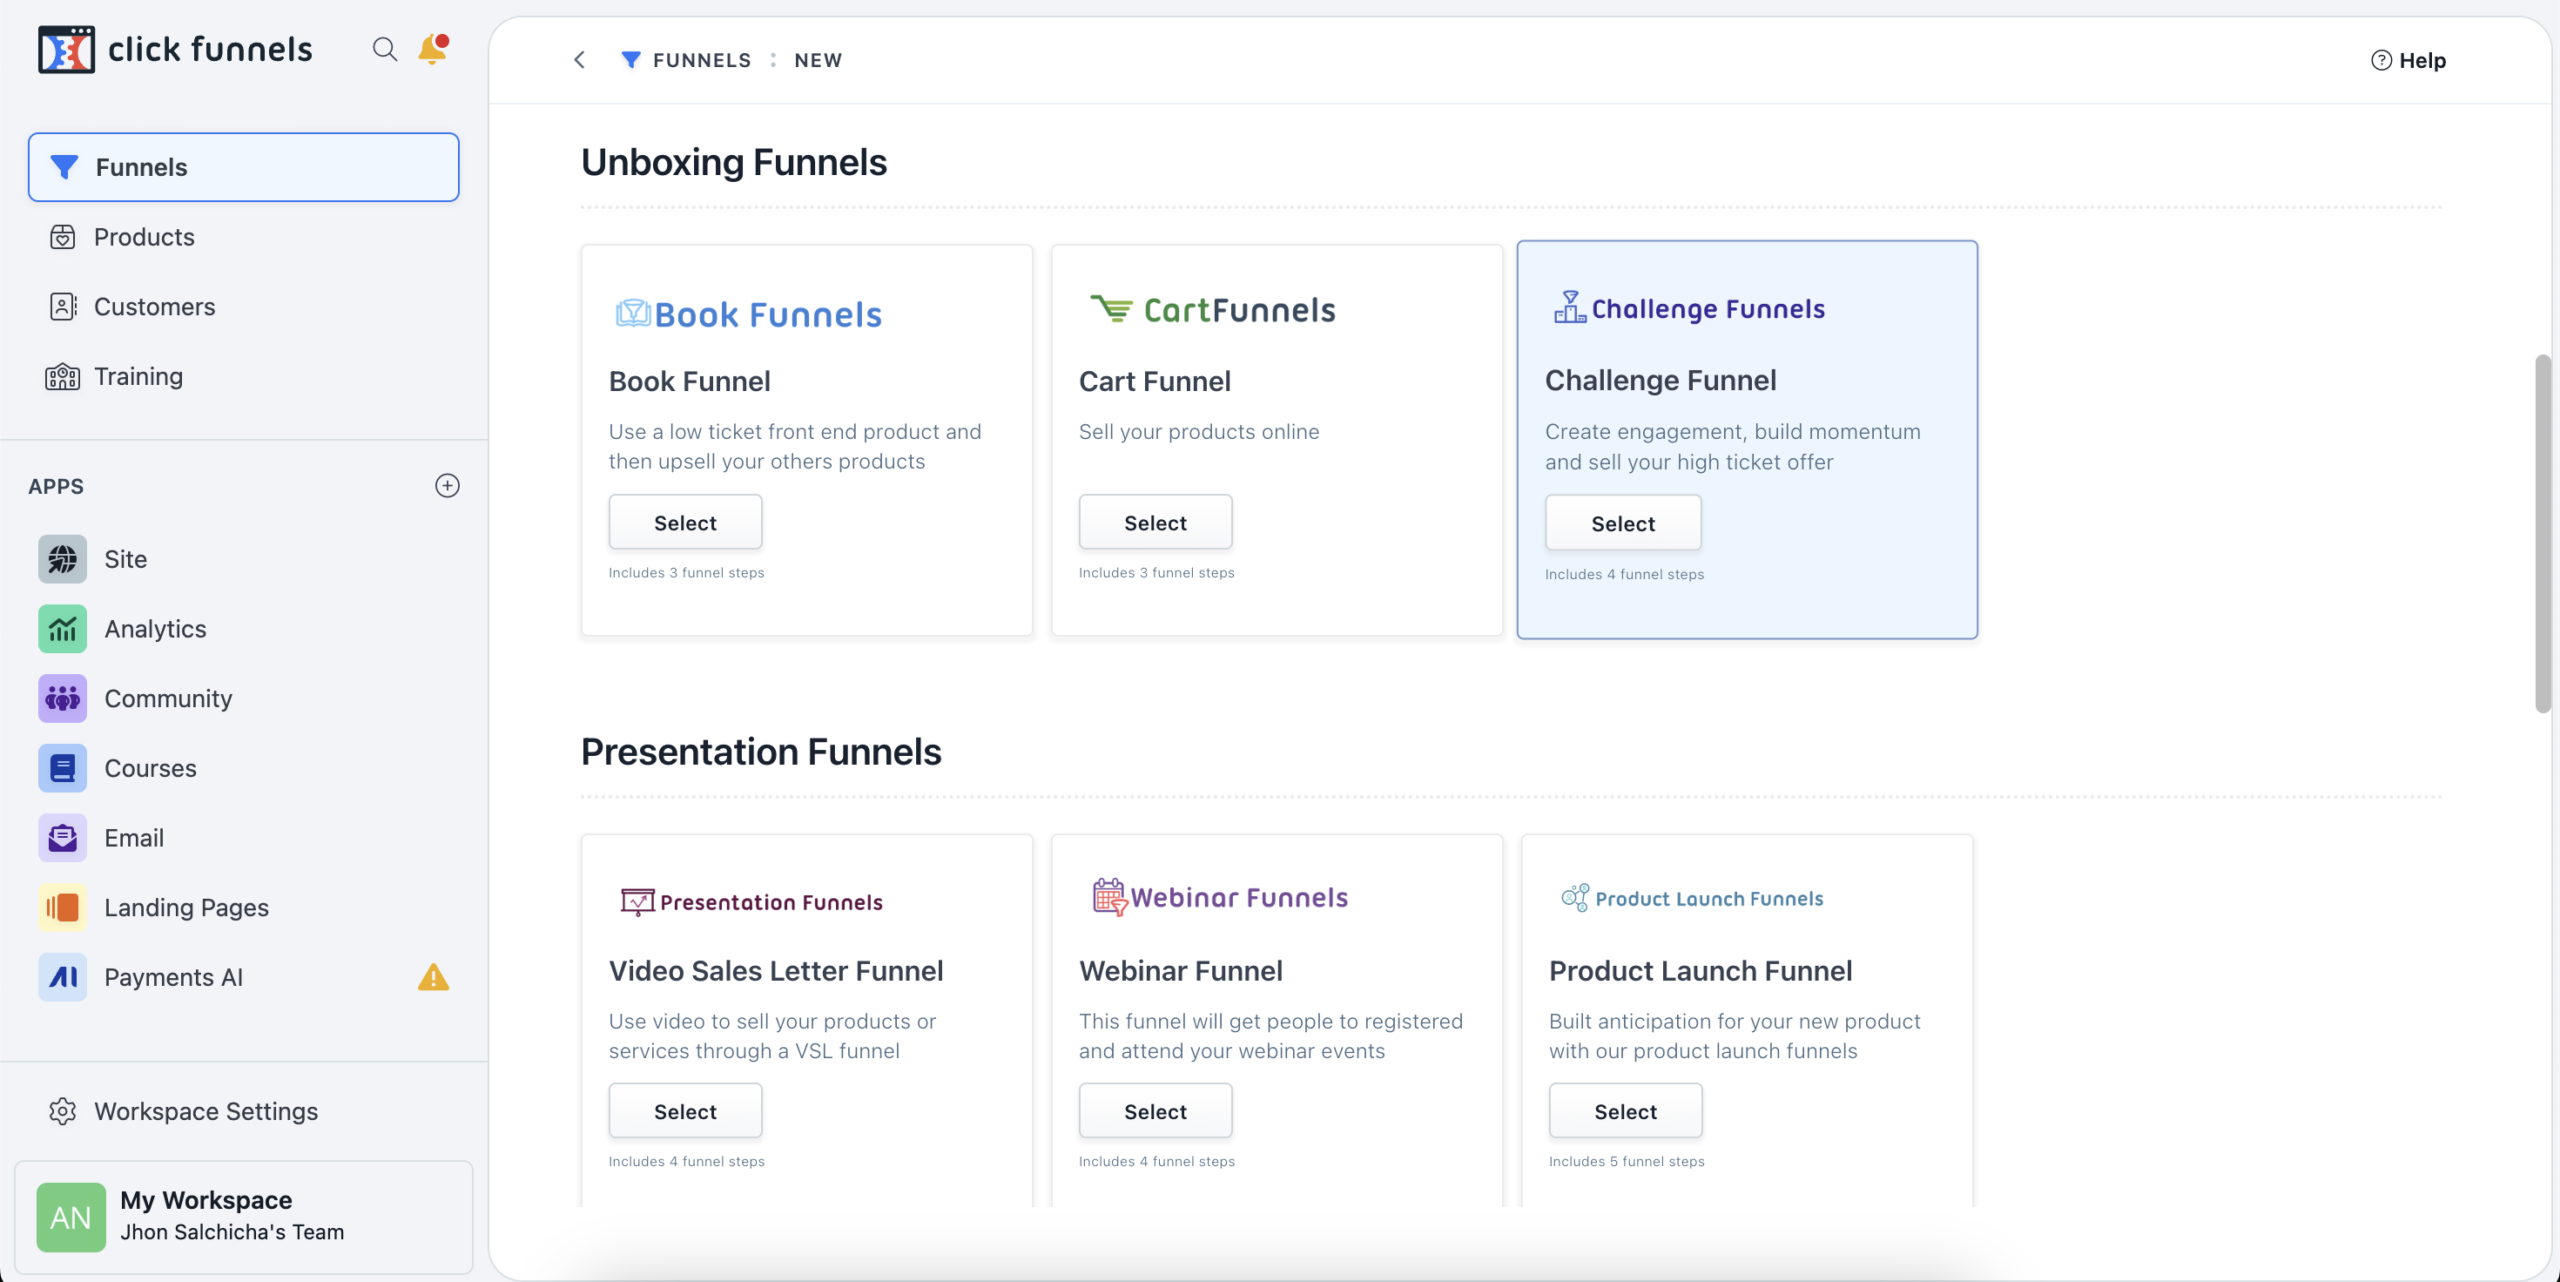Click the Courses book icon

62,768
